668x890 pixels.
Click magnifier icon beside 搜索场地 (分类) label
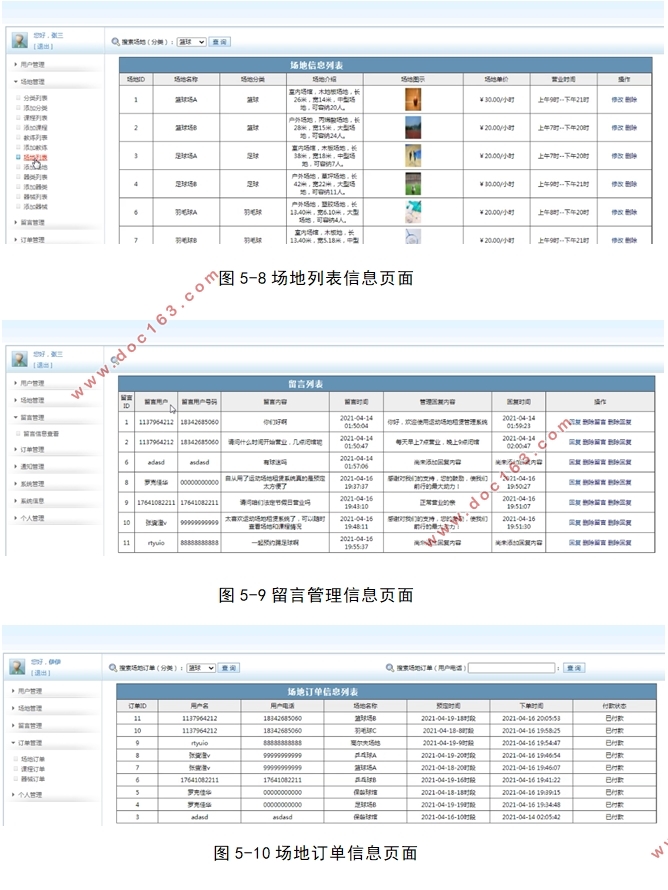116,42
